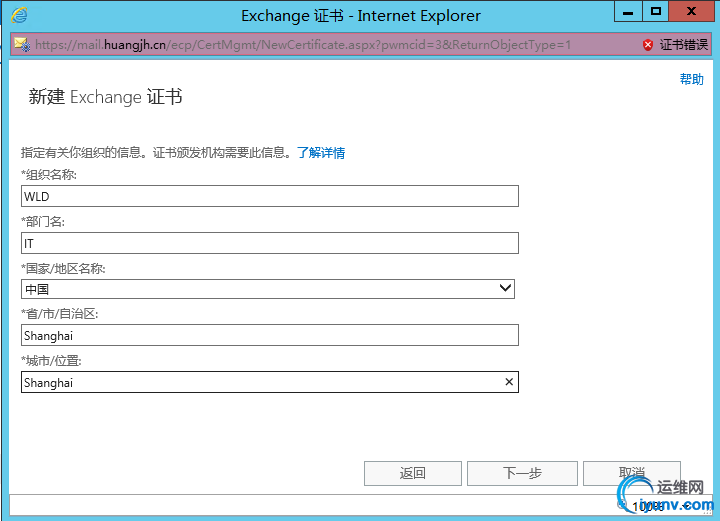Viewport: 720px width, 521px height.
Task: Click the 组织名称 field containing WLD
Action: point(270,196)
